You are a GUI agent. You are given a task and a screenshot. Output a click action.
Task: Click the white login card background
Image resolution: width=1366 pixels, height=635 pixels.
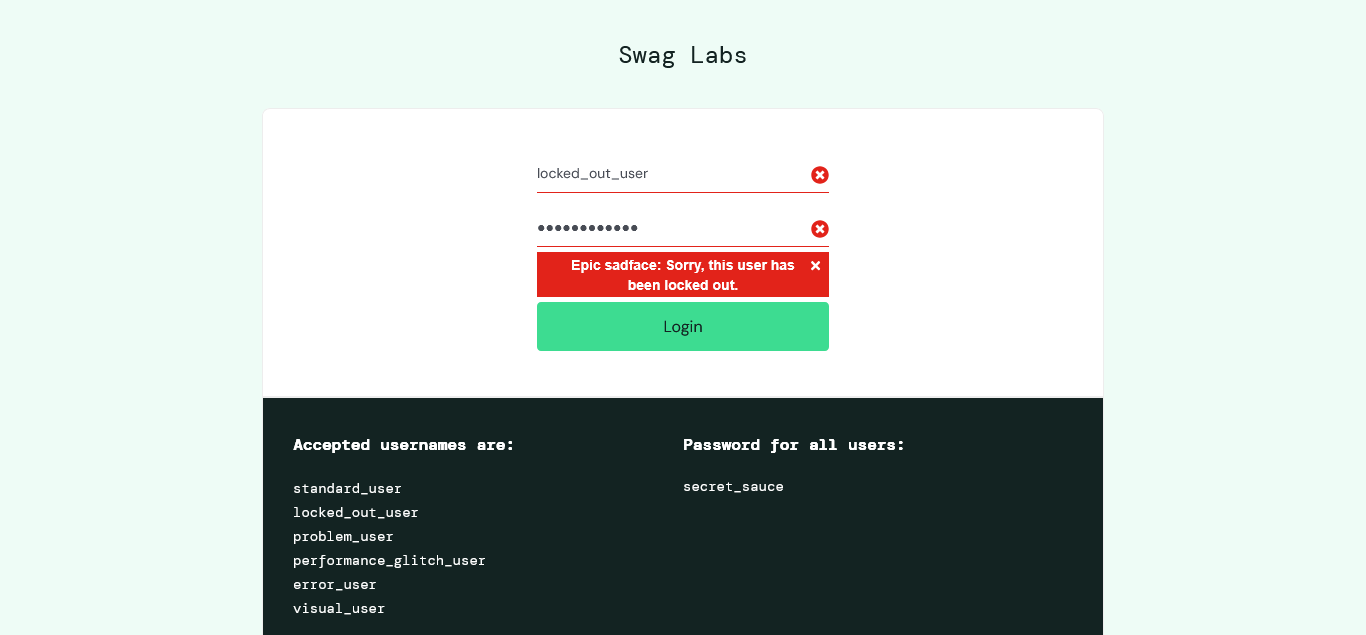(x=400, y=250)
